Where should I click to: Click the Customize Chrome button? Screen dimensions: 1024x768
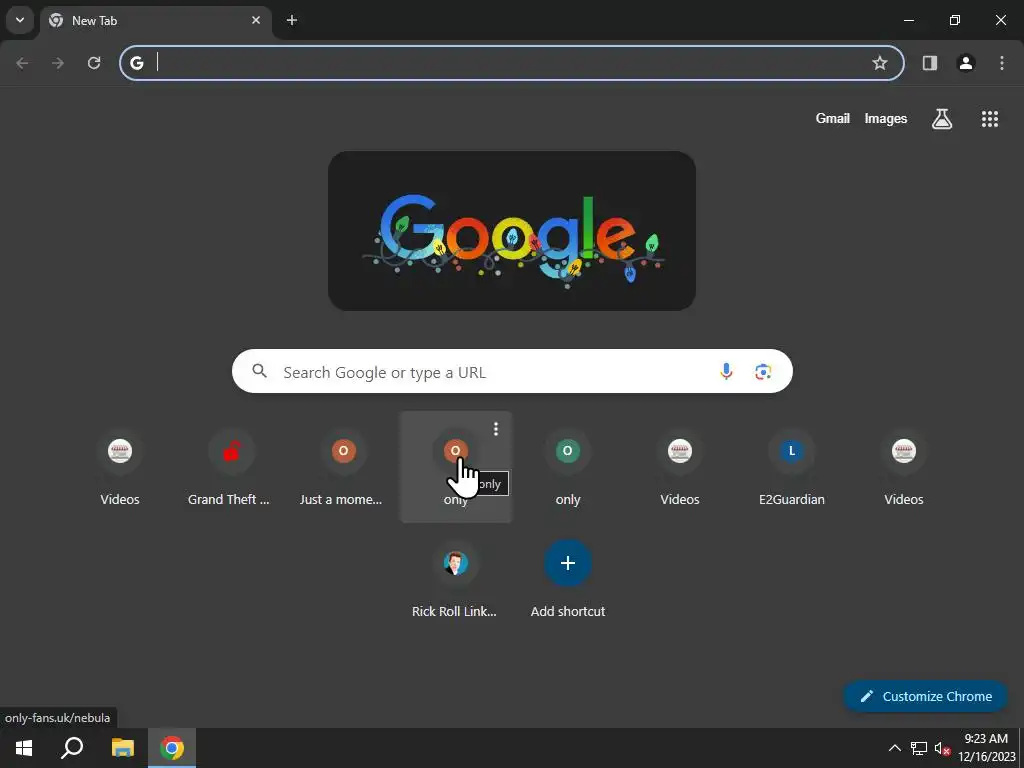coord(925,696)
